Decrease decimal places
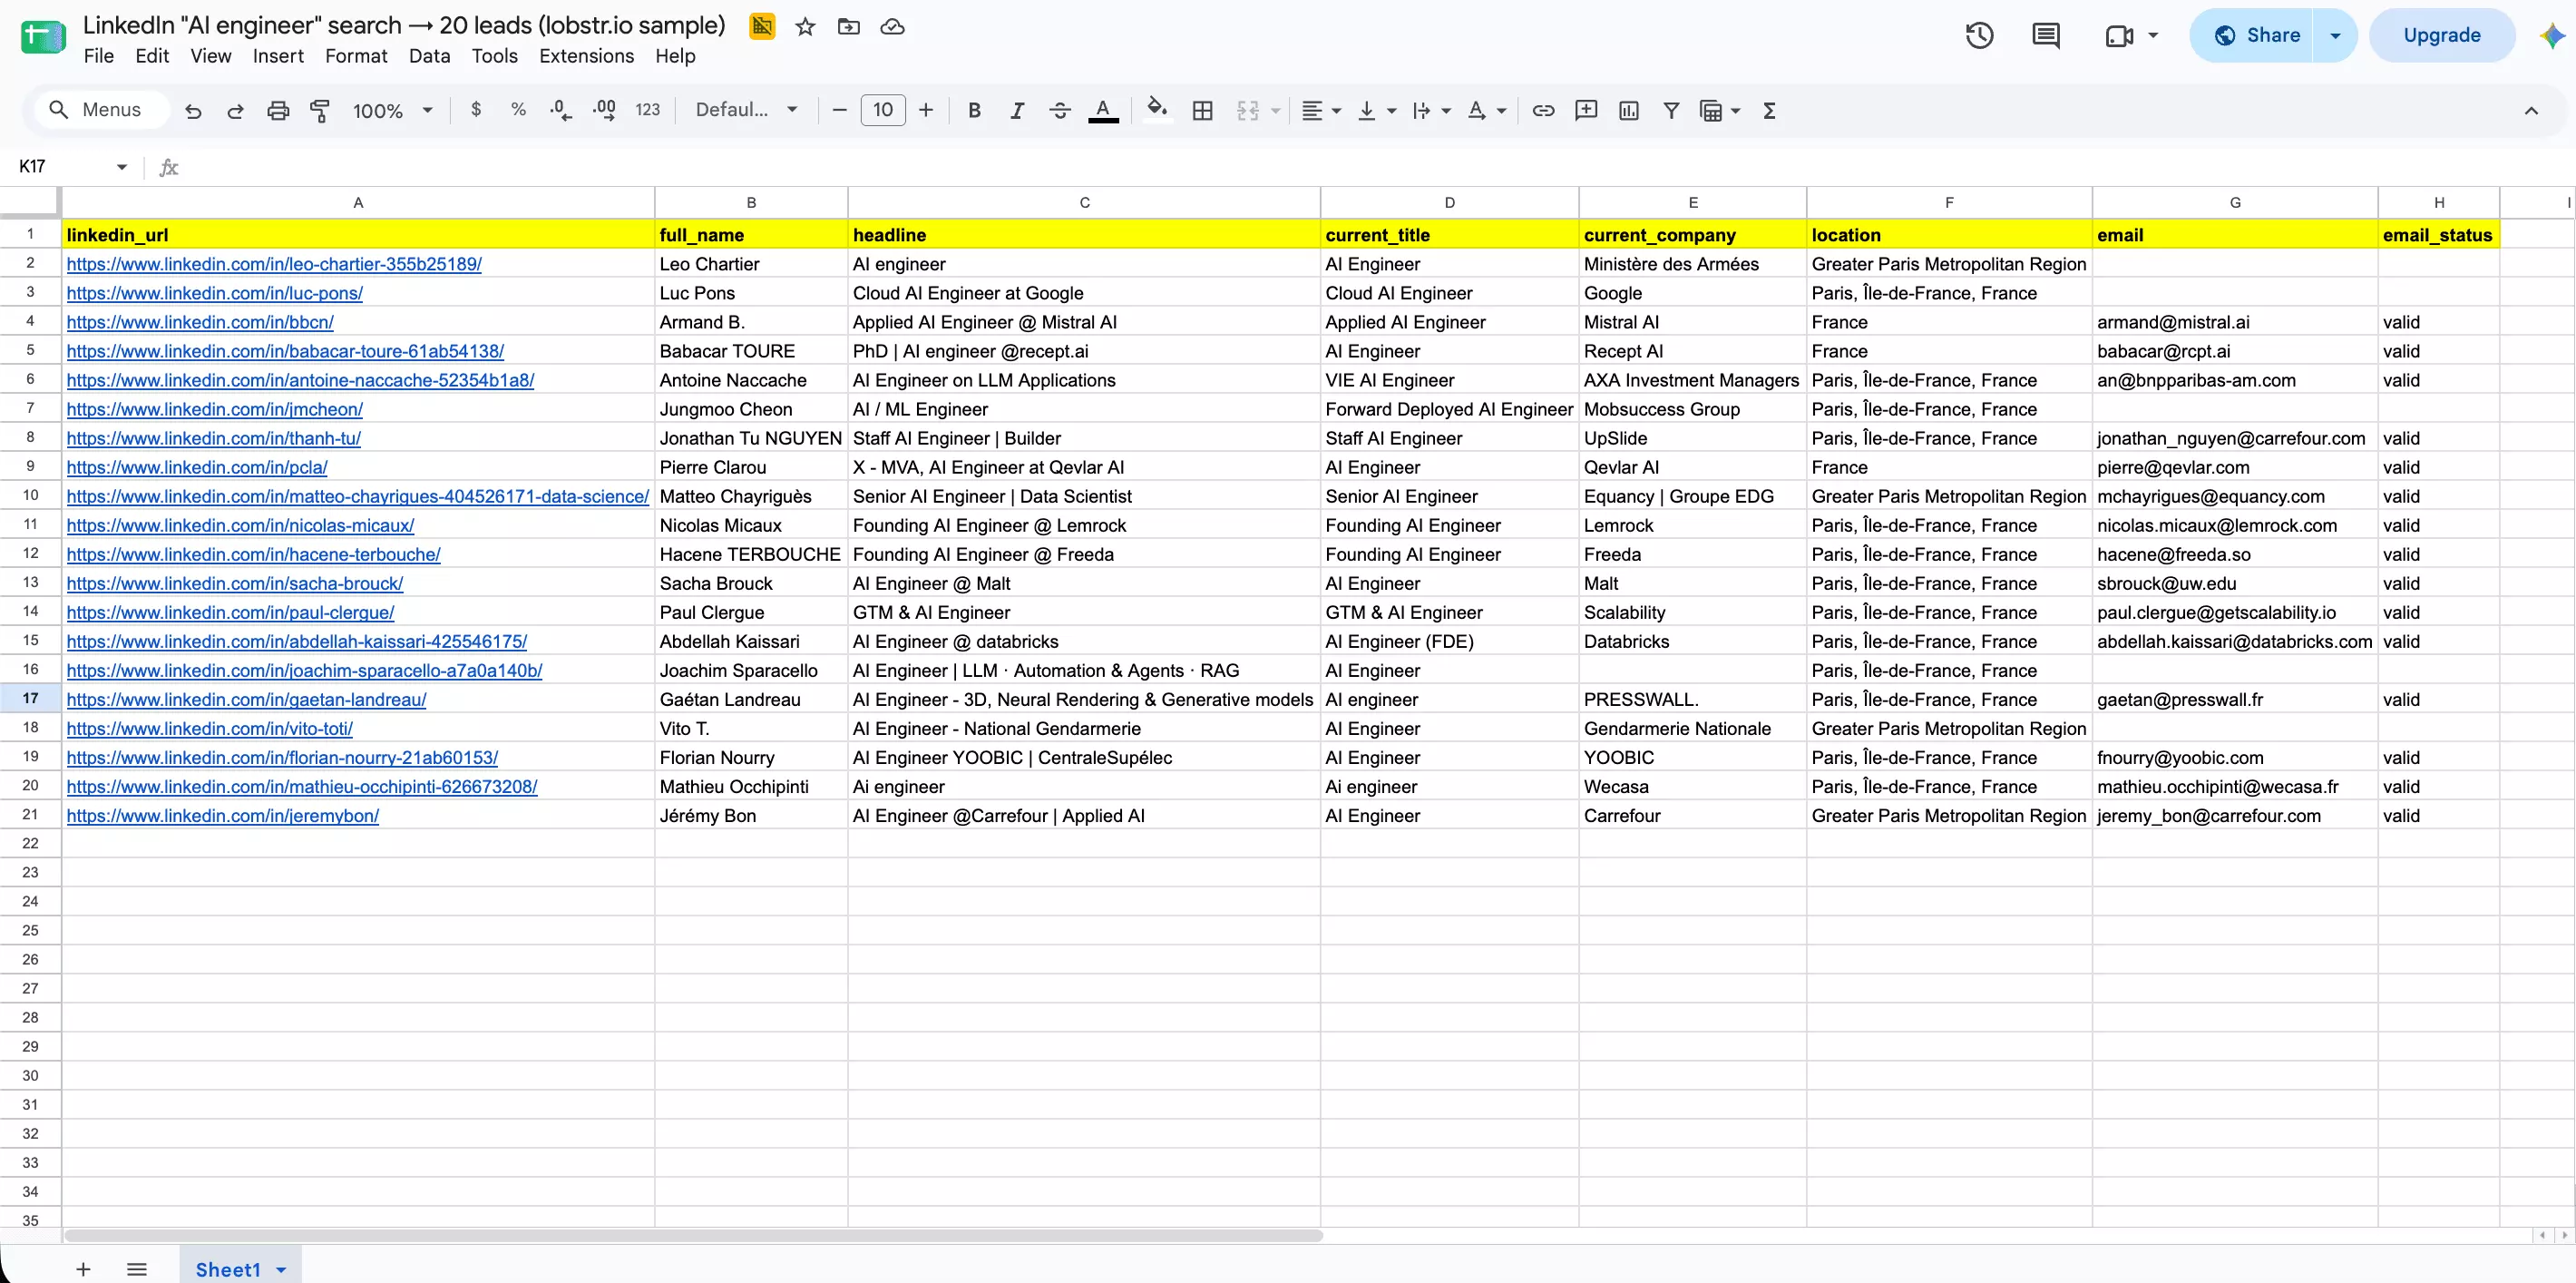Image resolution: width=2576 pixels, height=1283 pixels. [561, 110]
